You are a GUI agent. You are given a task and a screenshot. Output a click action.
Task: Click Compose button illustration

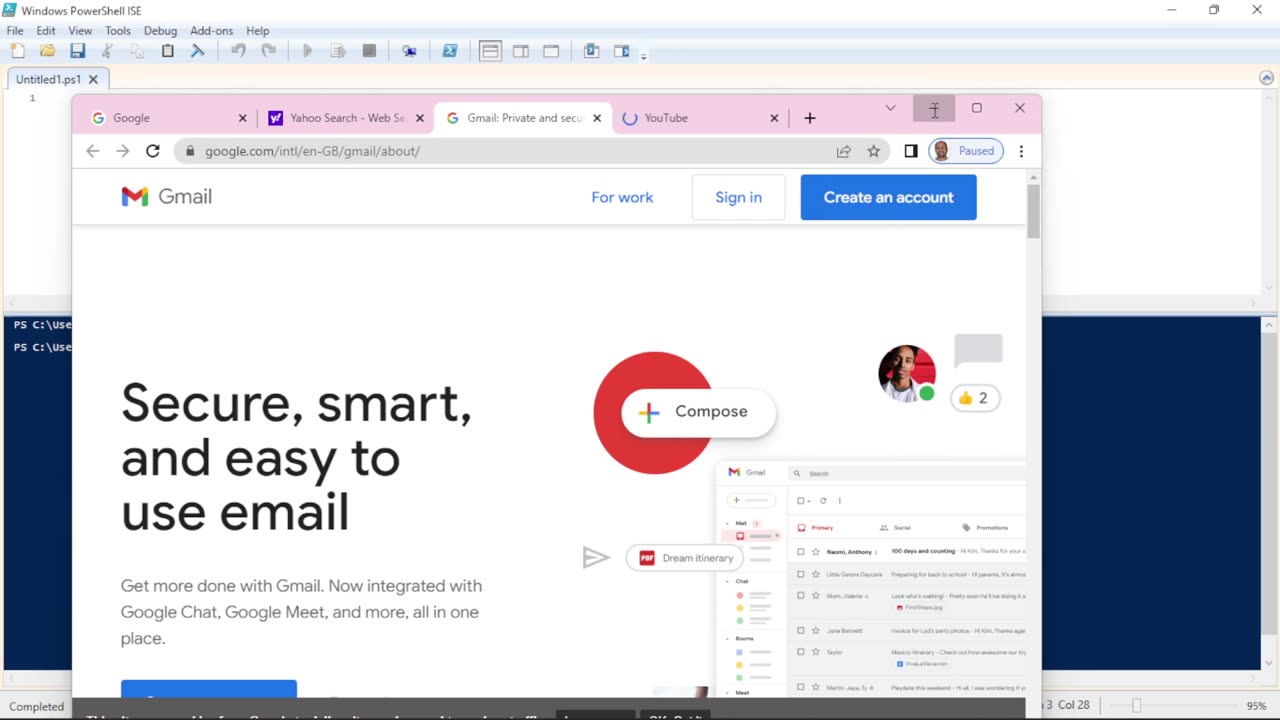tap(698, 411)
